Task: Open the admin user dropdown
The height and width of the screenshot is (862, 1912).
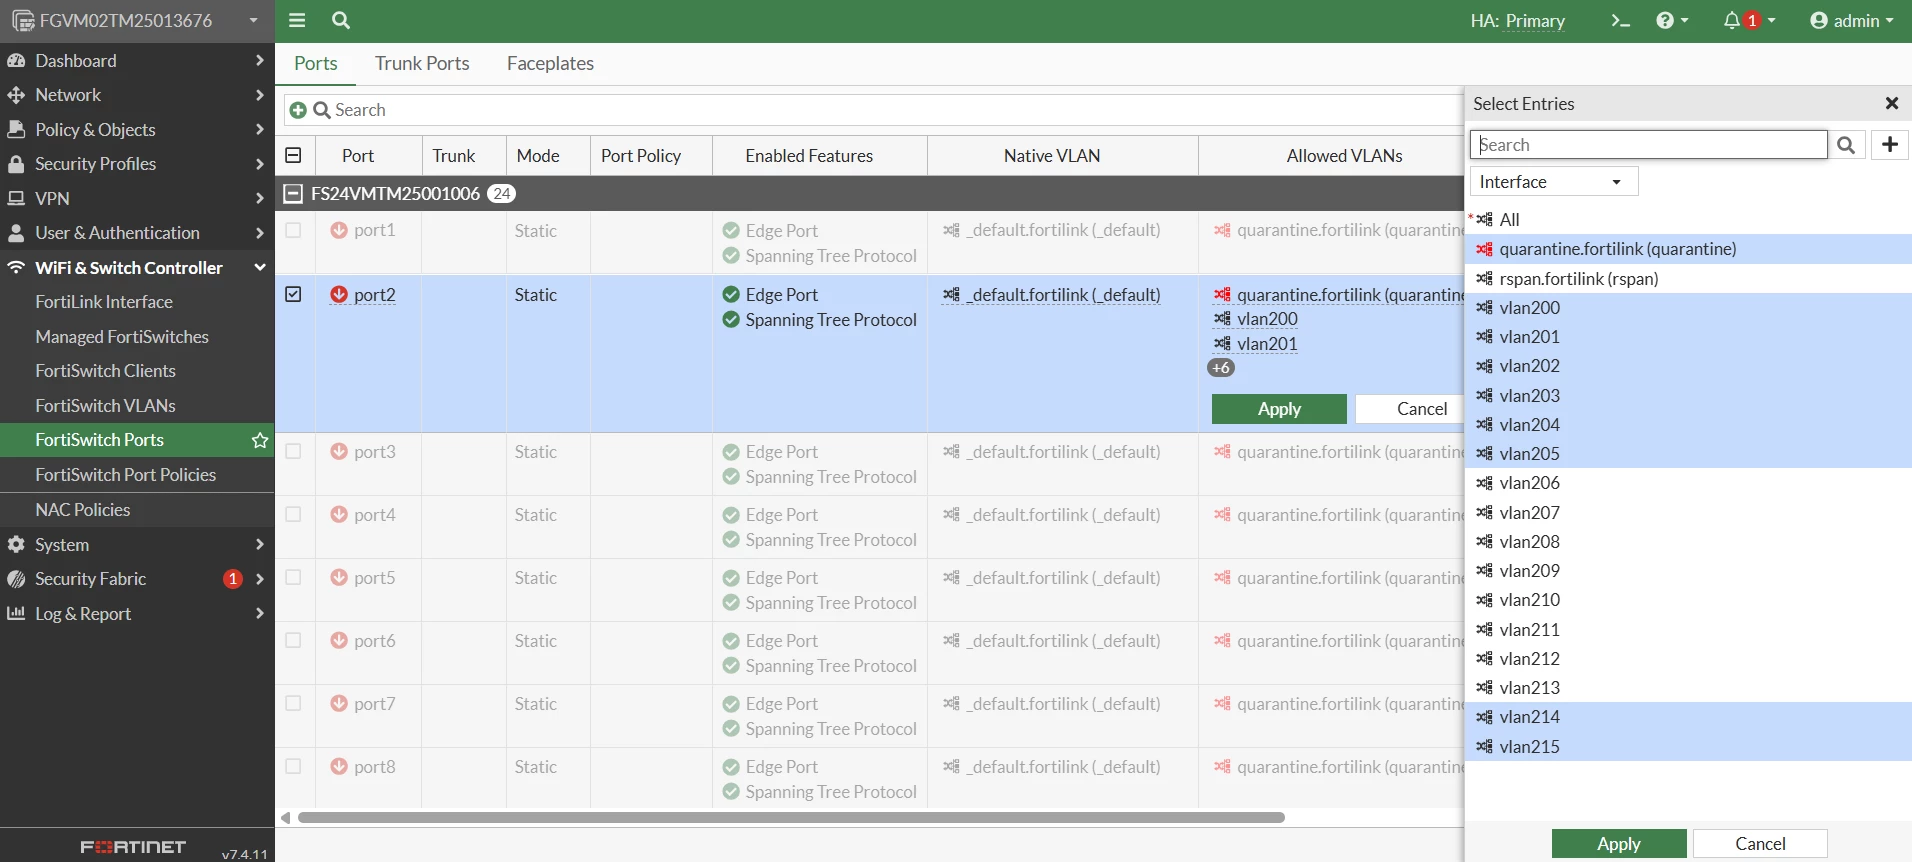Action: tap(1852, 20)
